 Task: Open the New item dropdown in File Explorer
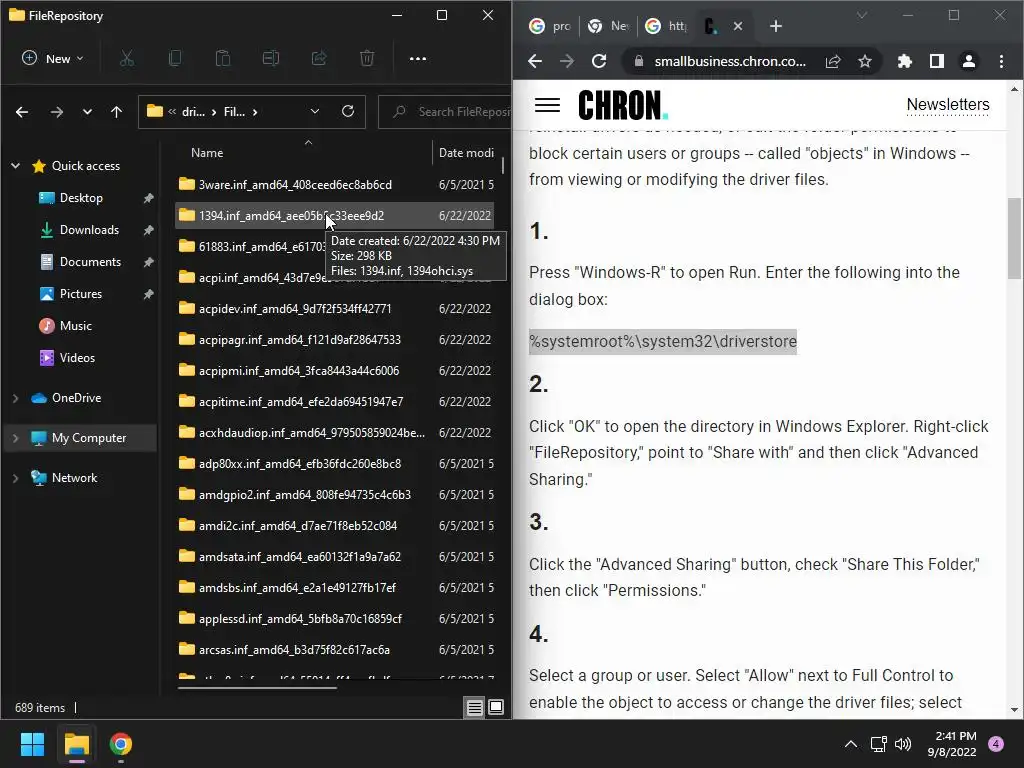(52, 59)
